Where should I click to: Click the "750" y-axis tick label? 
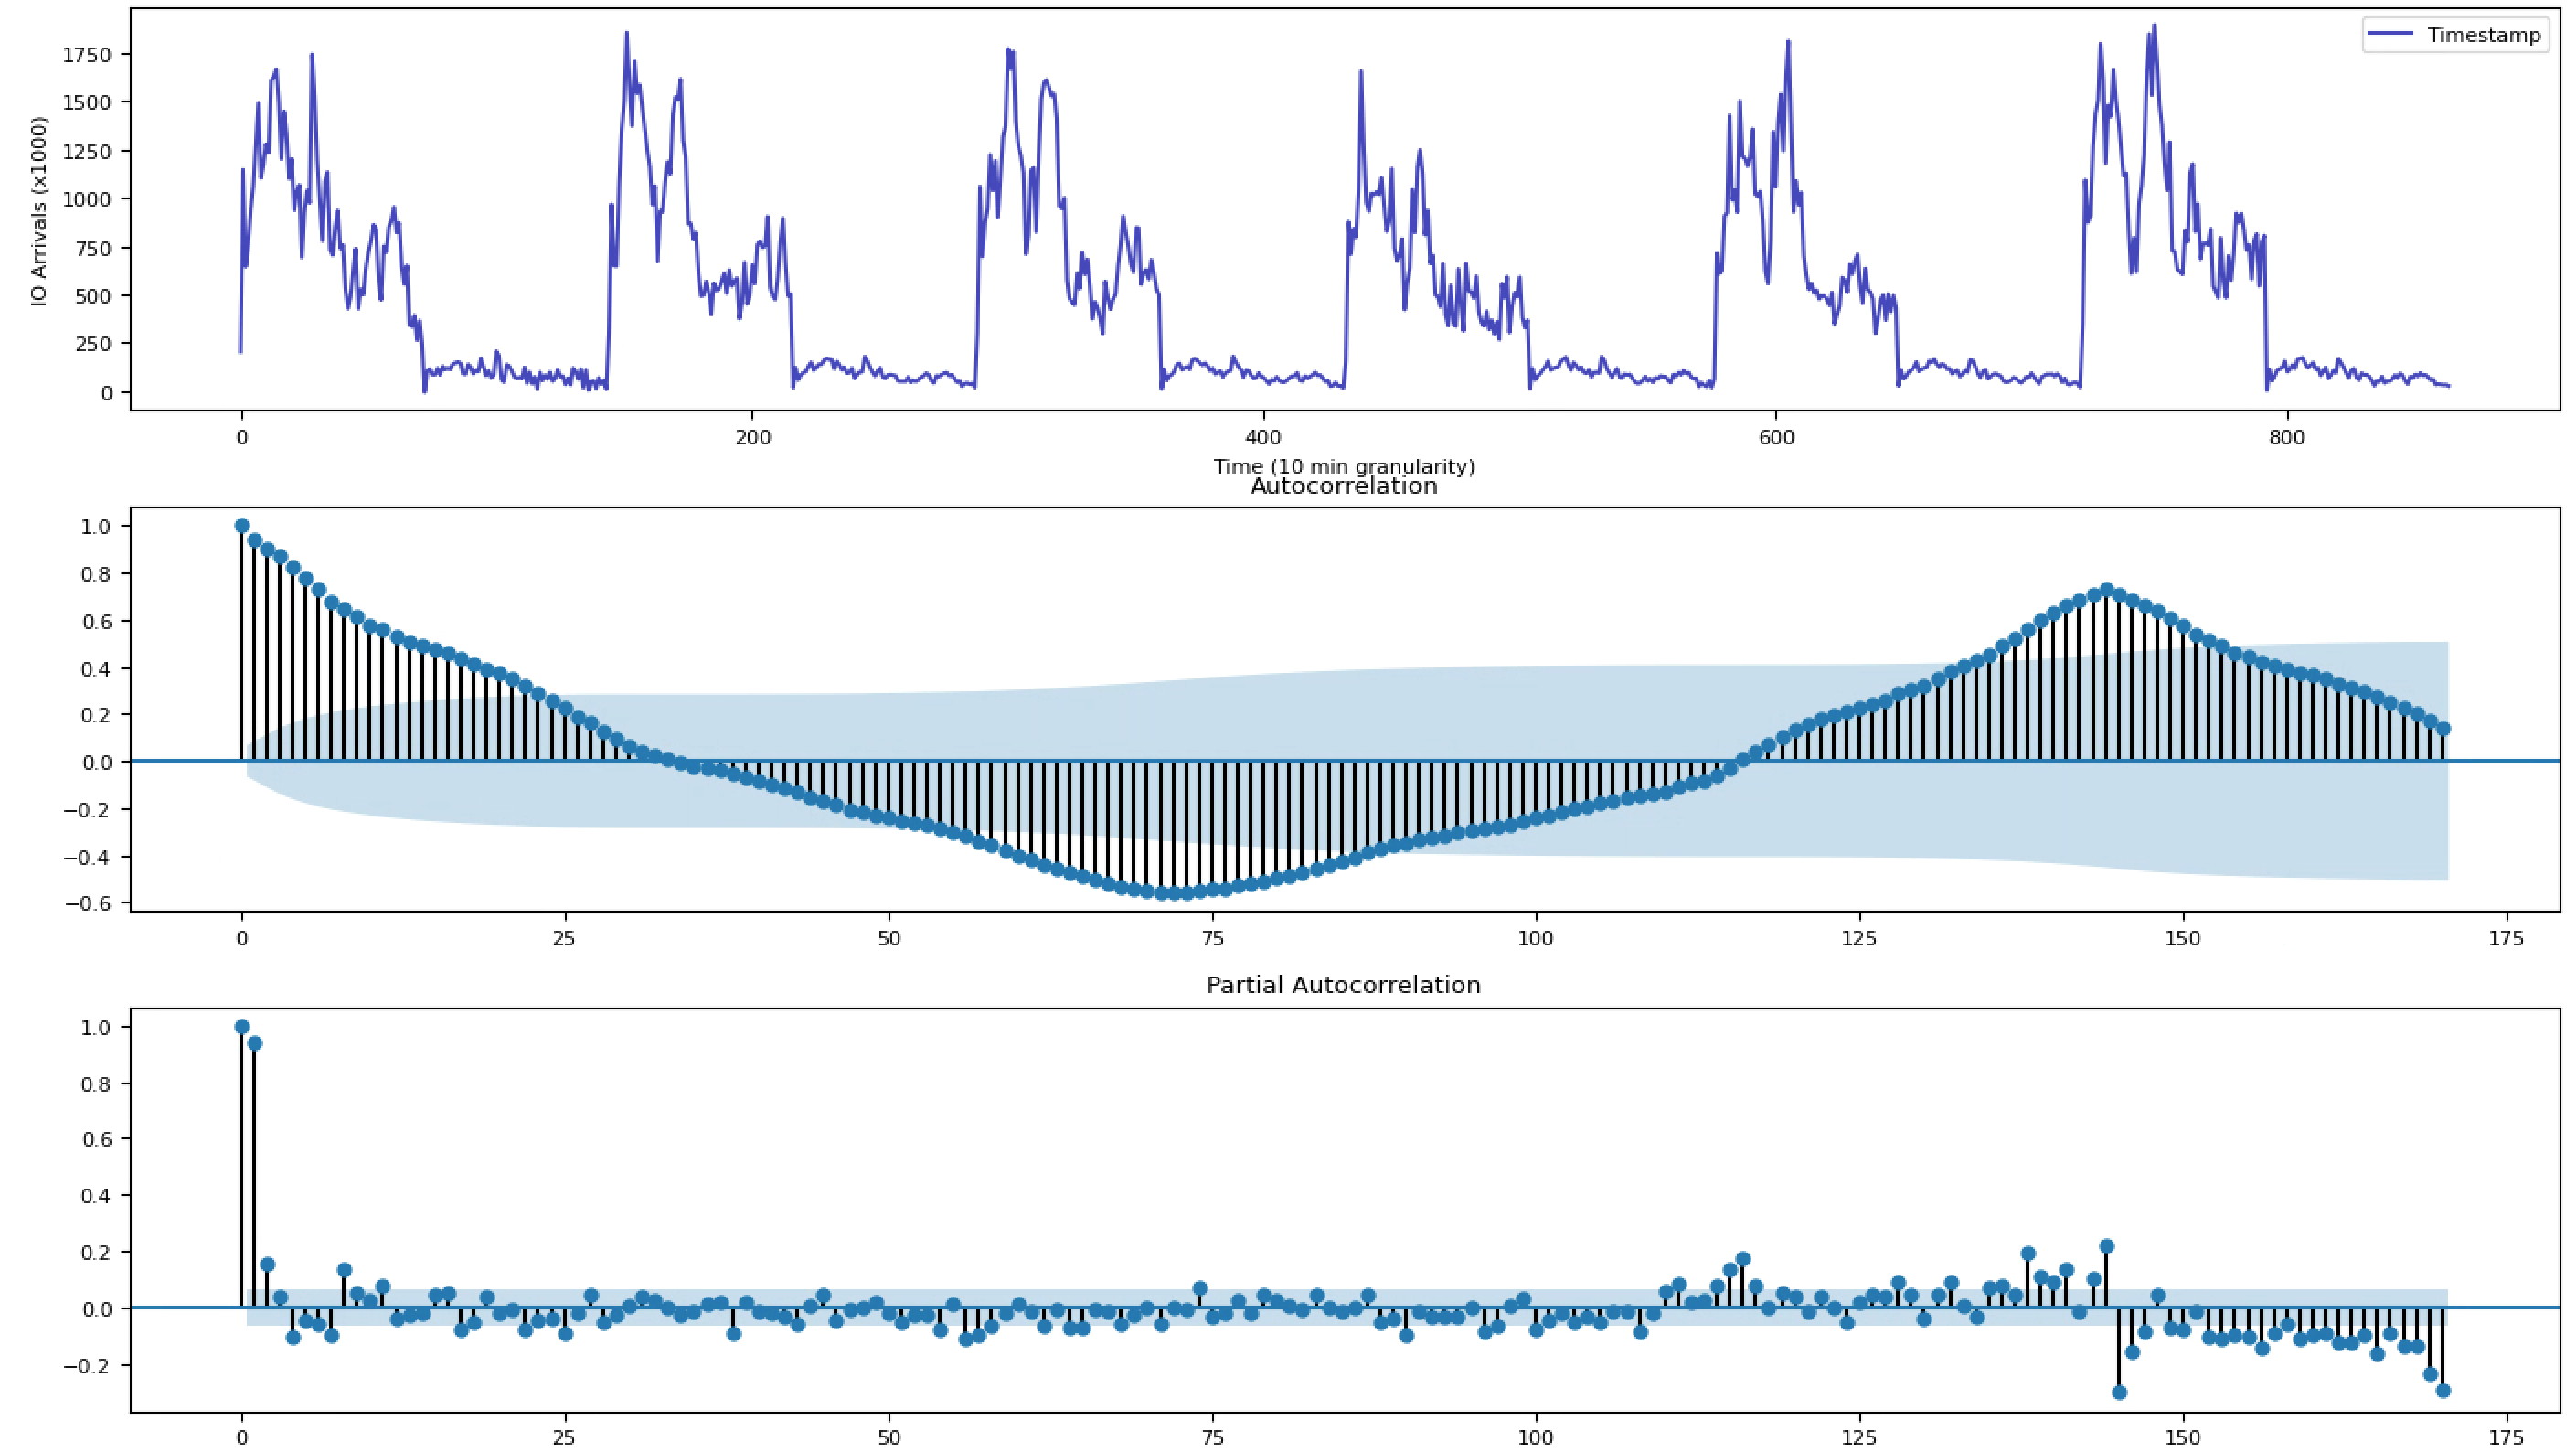tap(94, 248)
